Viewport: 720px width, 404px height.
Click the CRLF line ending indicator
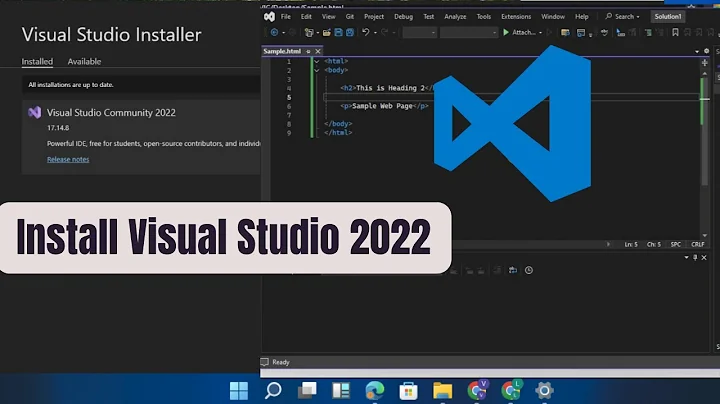click(x=698, y=244)
